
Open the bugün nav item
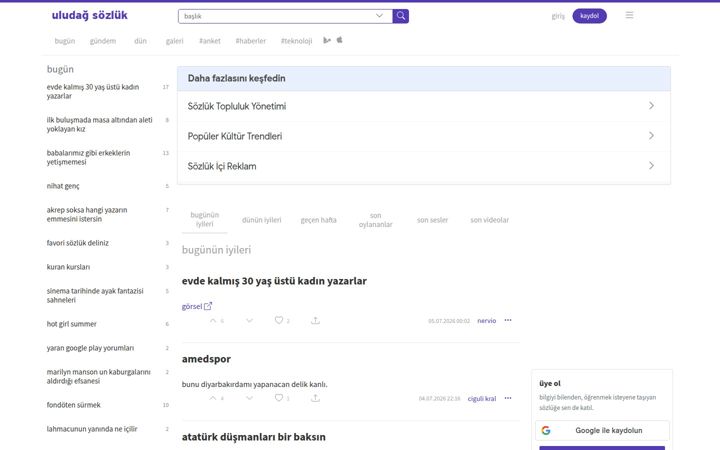[x=65, y=41]
